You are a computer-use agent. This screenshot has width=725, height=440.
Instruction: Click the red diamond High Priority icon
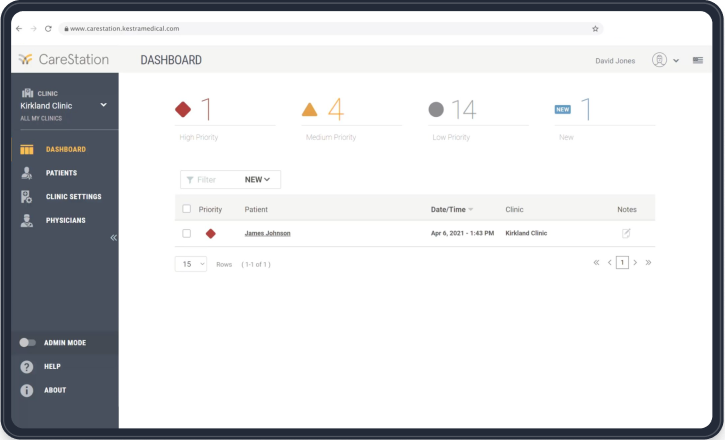[x=183, y=110]
